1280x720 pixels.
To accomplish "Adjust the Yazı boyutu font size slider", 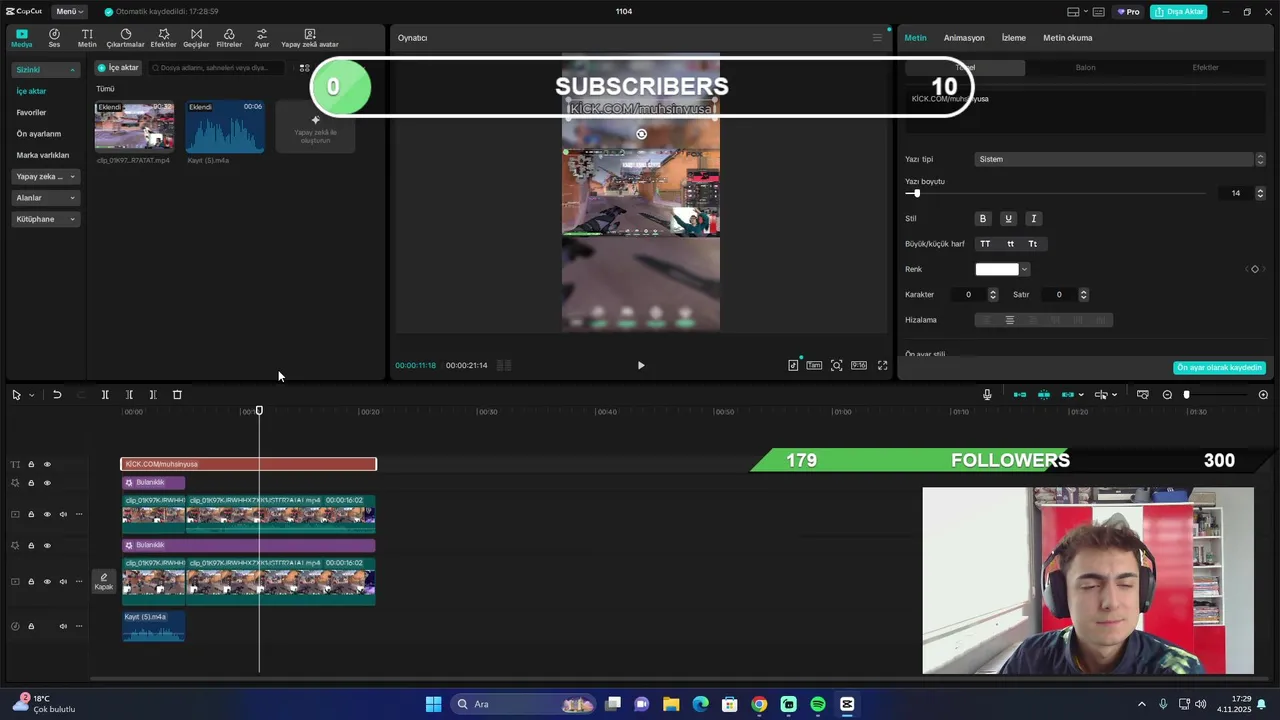I will coord(916,193).
